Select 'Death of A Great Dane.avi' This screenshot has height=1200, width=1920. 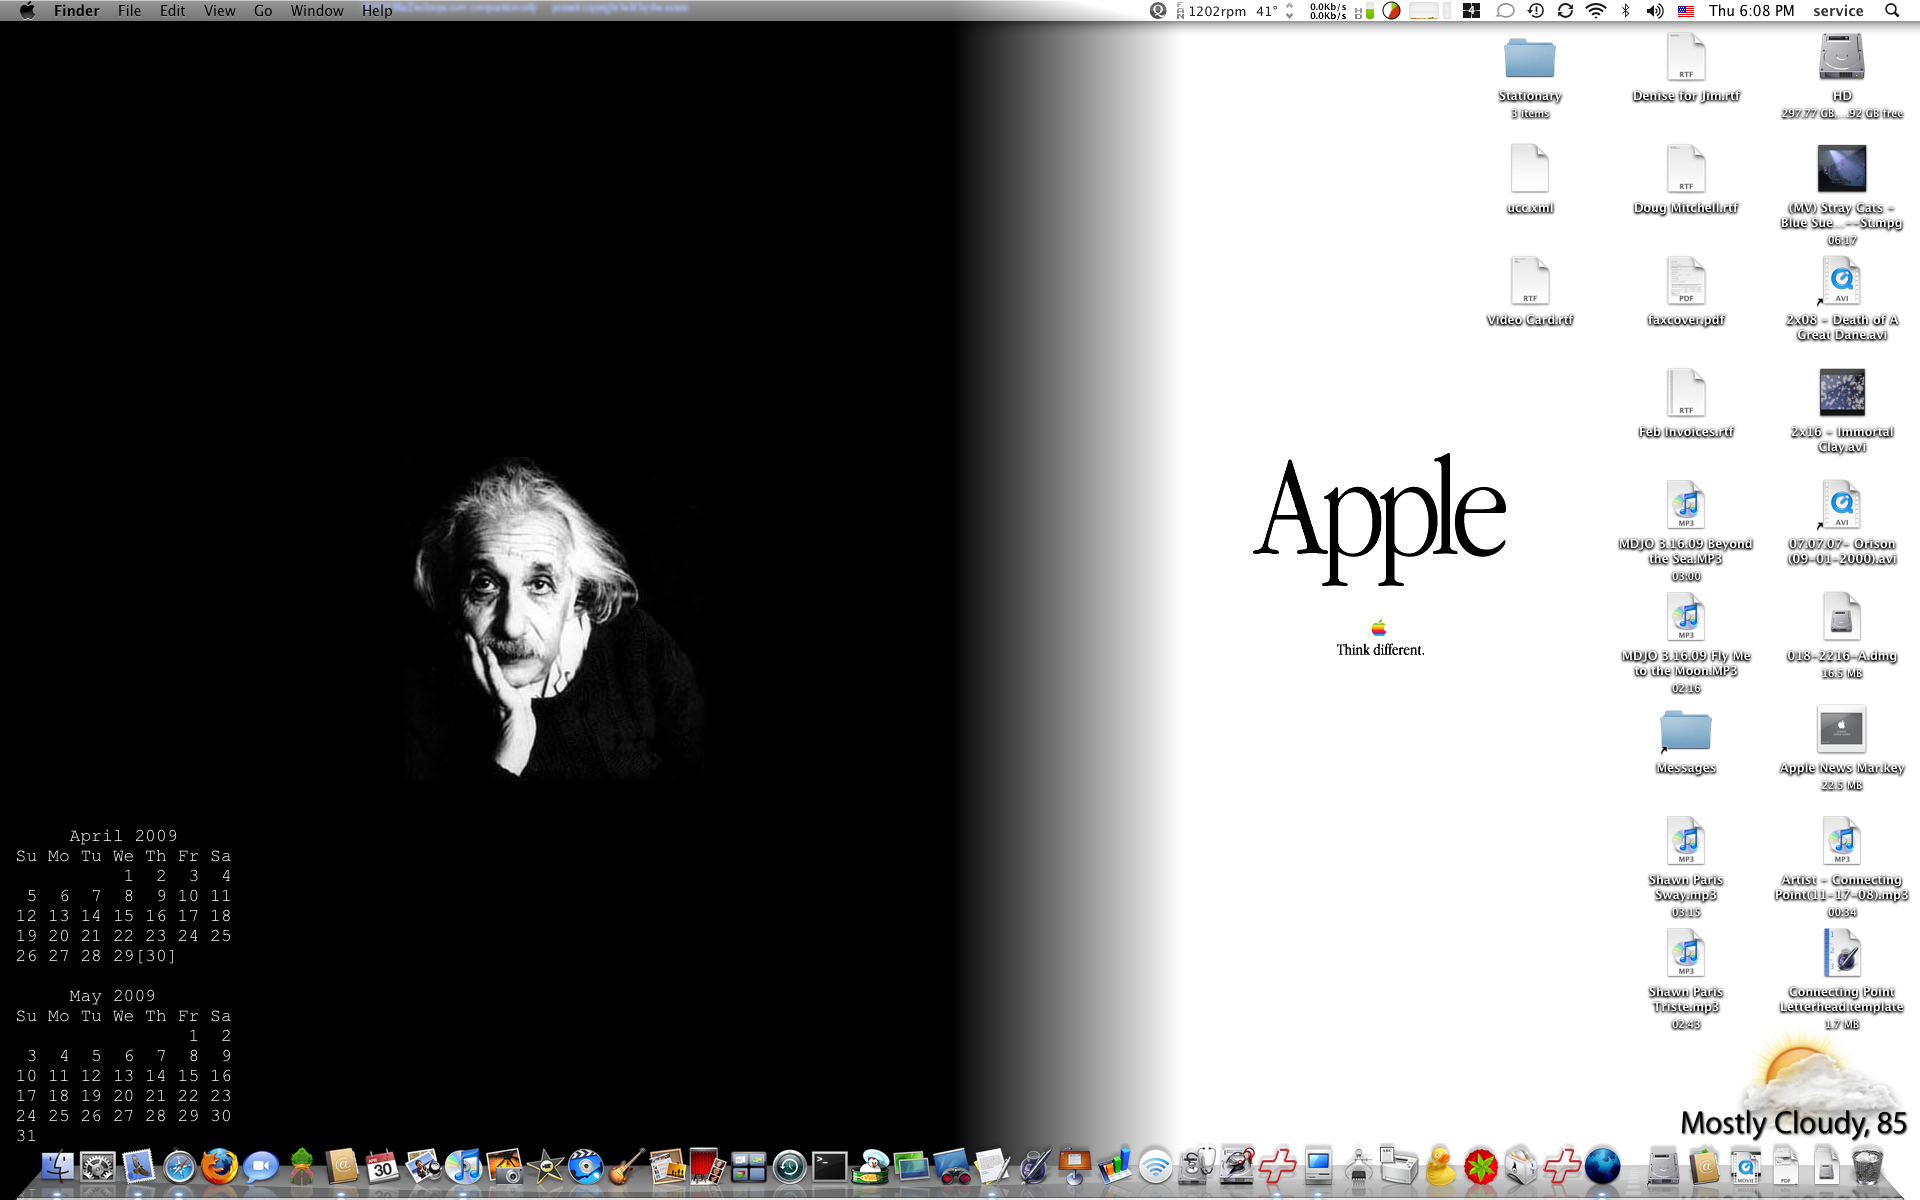point(1842,281)
